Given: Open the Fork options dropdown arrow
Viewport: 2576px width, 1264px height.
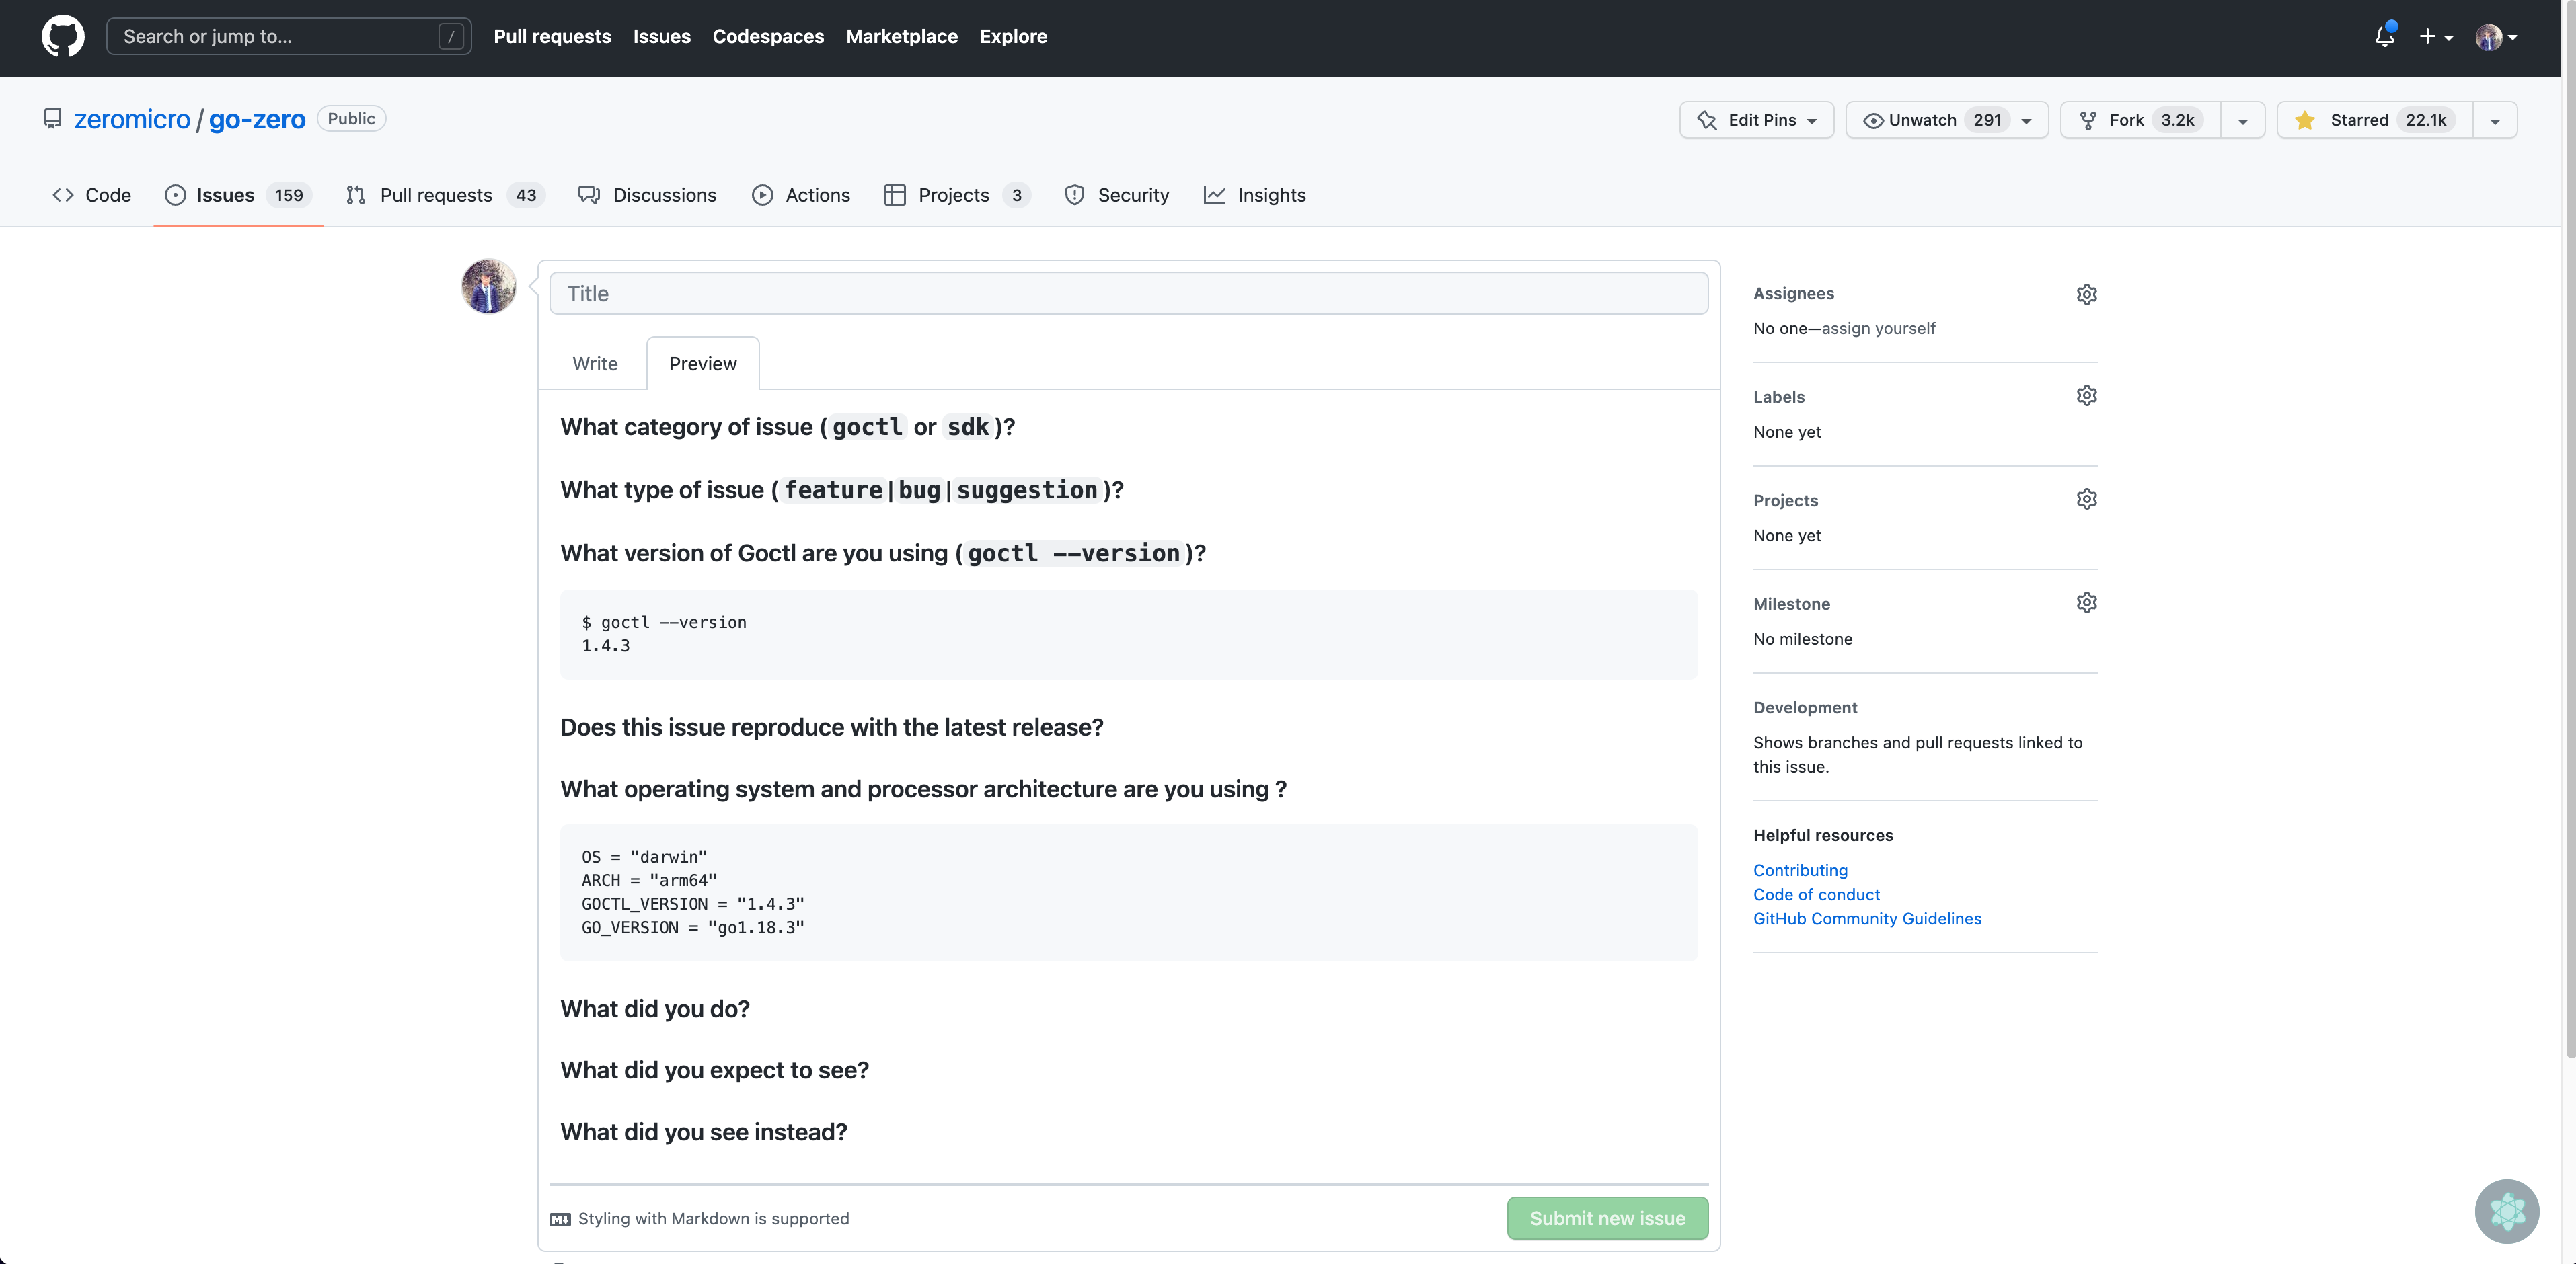Looking at the screenshot, I should coord(2243,119).
